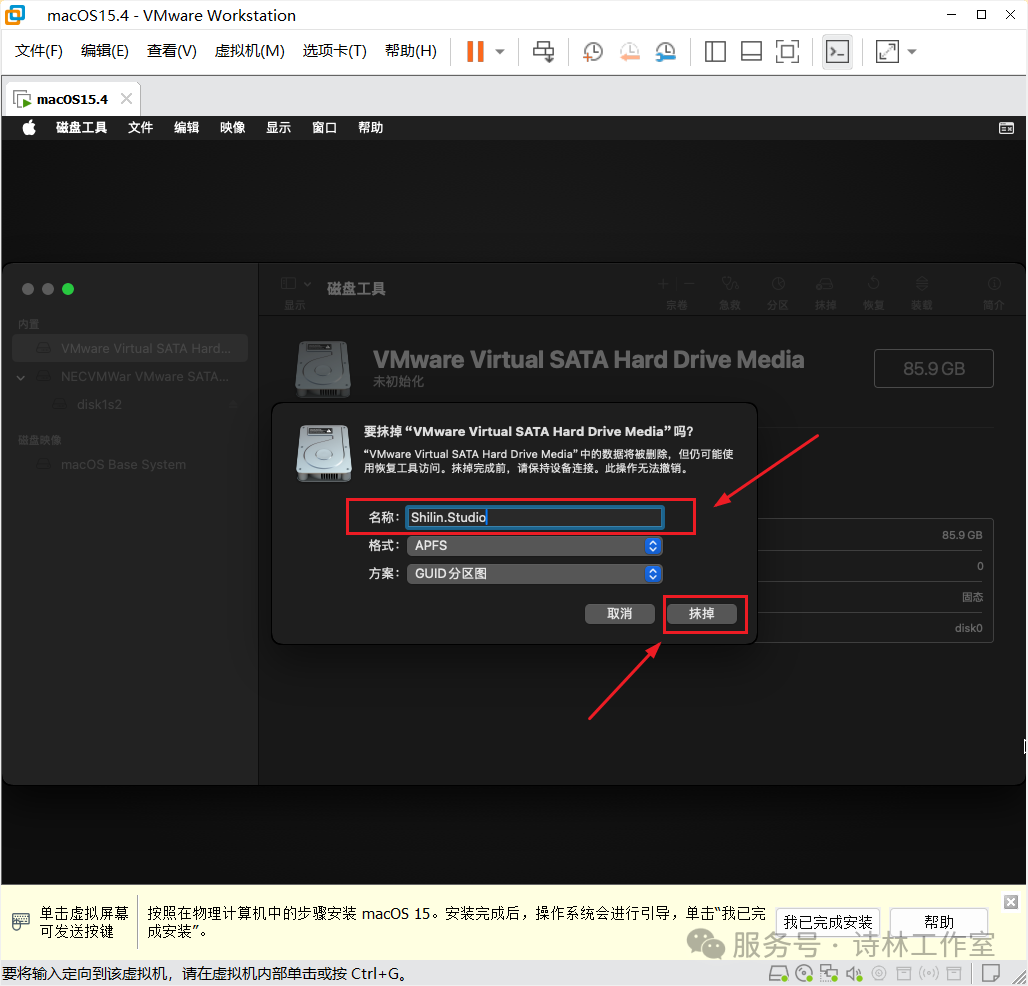
Task: Toggle the library sidebar view icon
Action: [x=715, y=51]
